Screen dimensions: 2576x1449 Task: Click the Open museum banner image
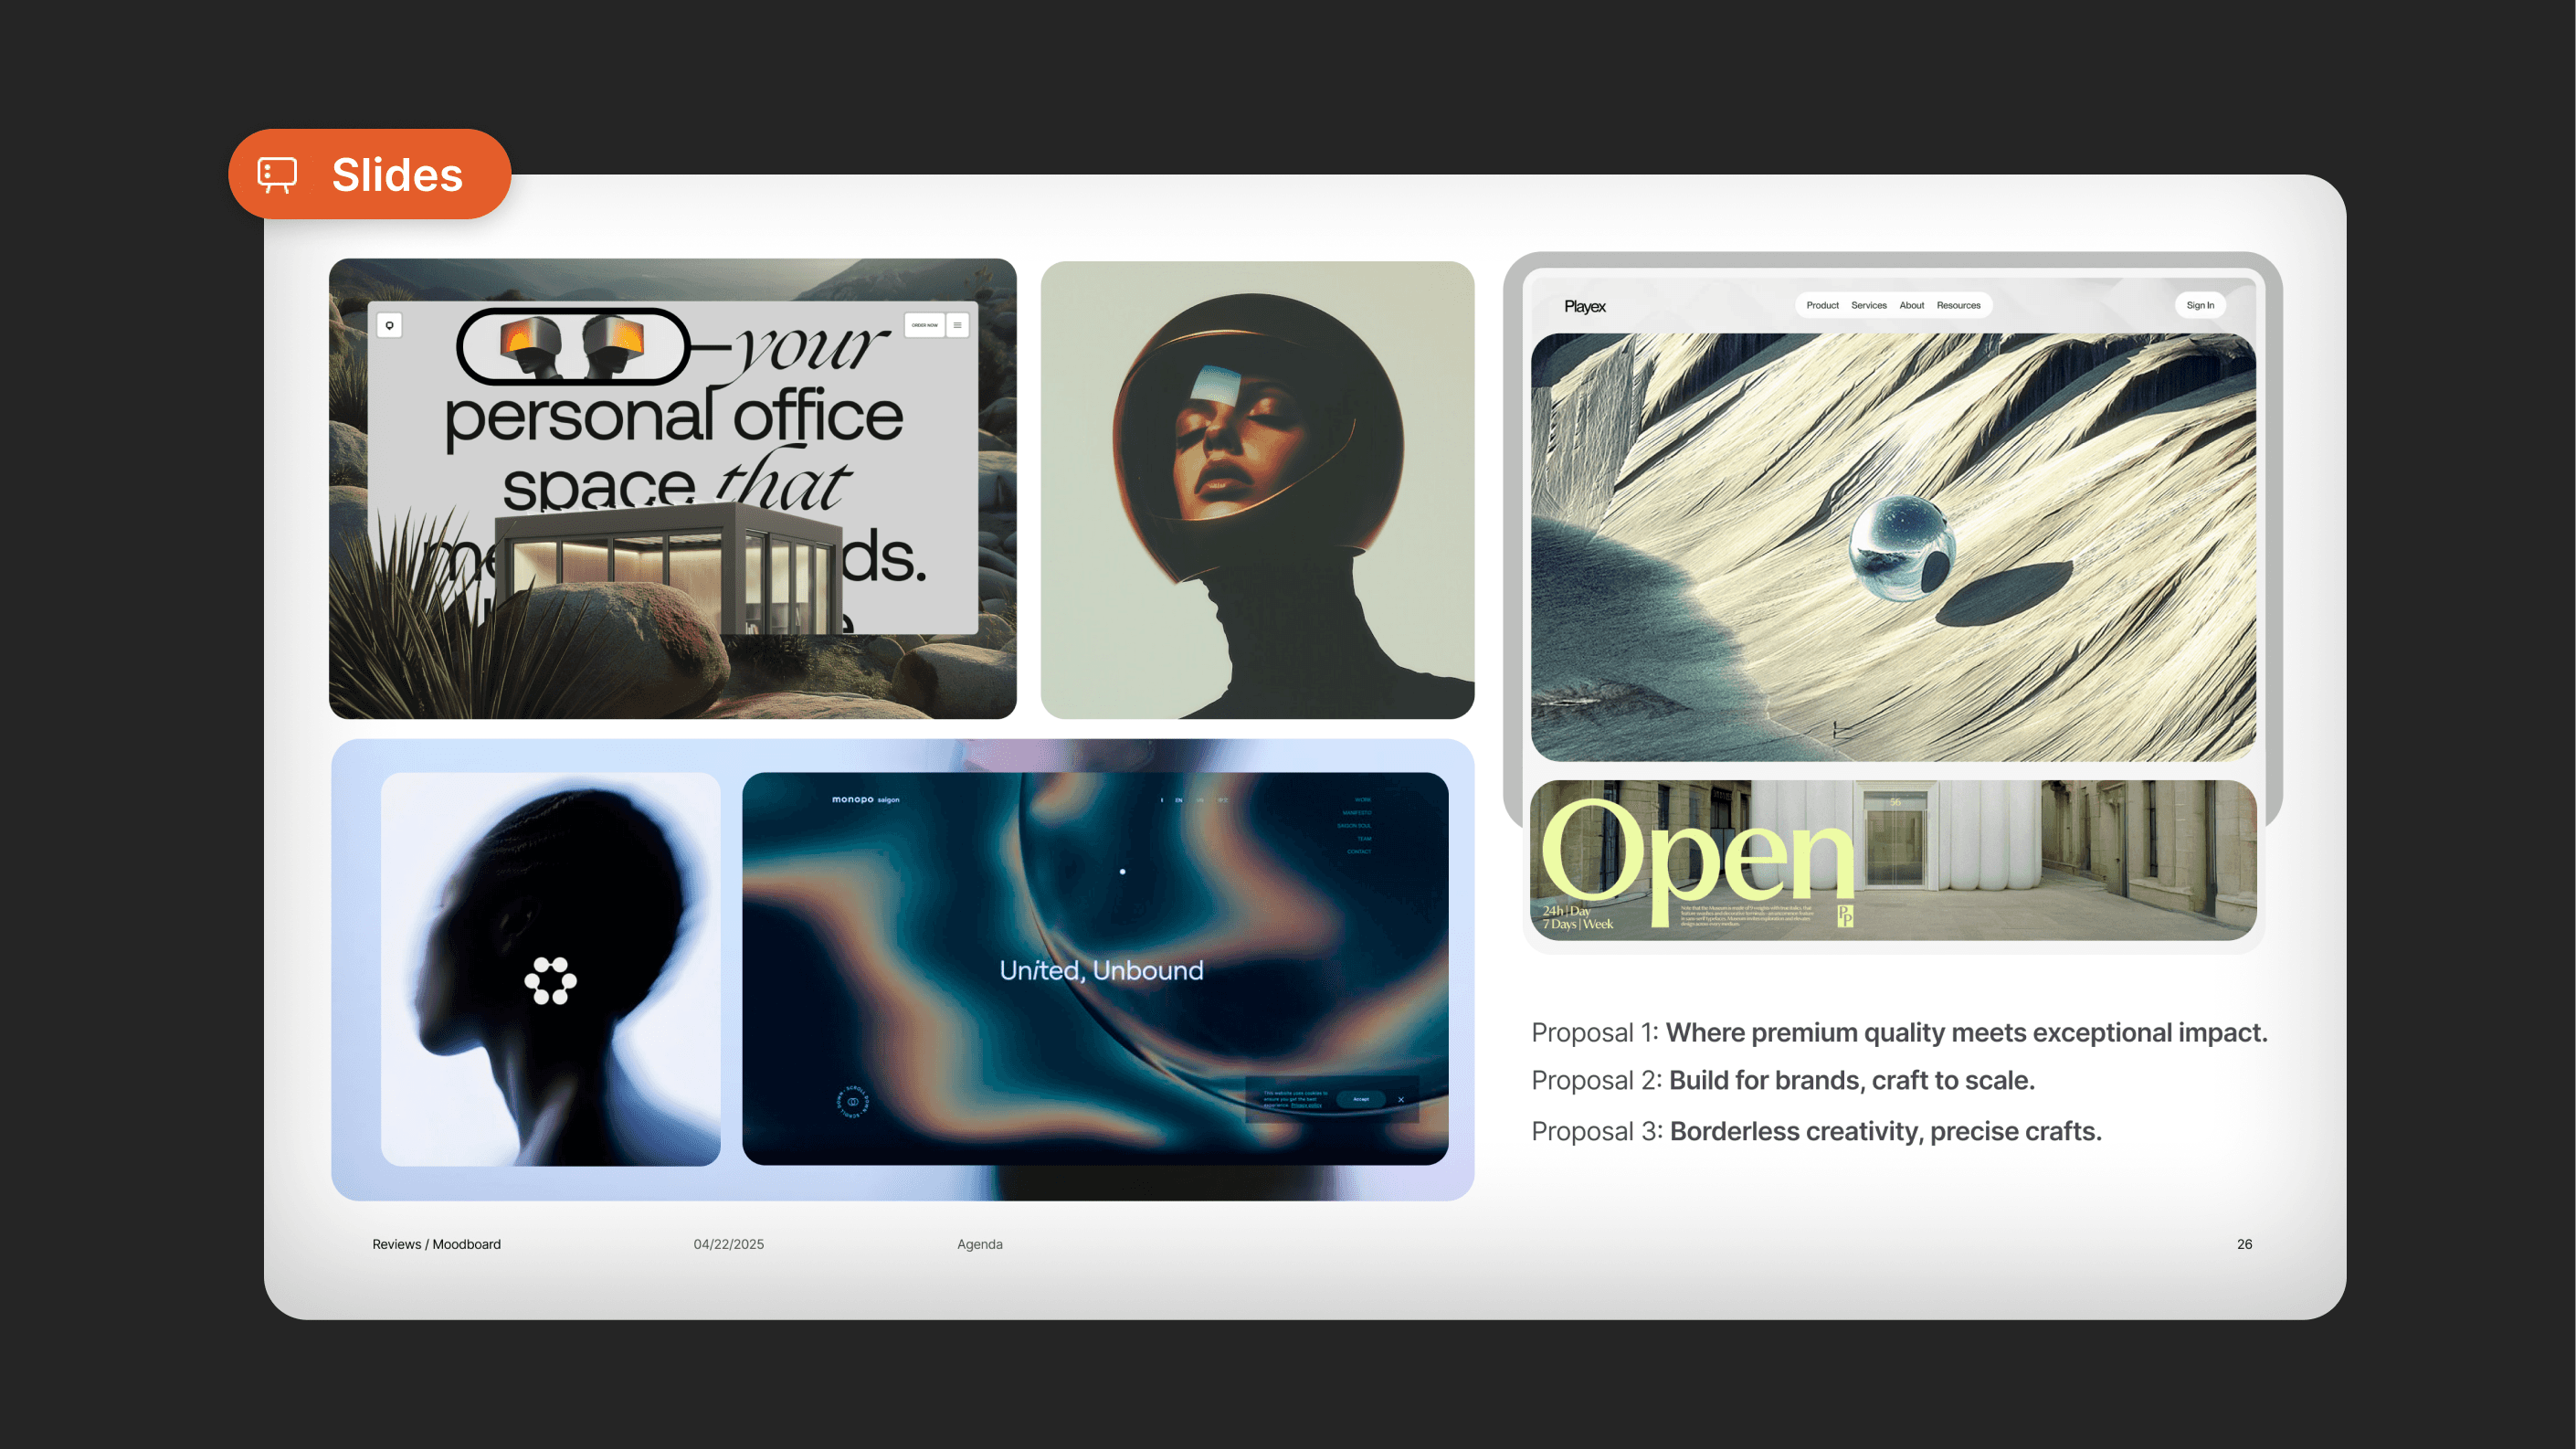coord(1893,860)
